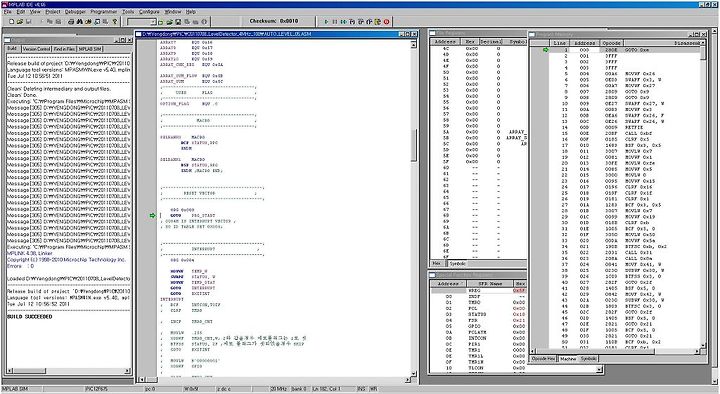The width and height of the screenshot is (720, 394).
Task: Click the Line column header in Program Memory
Action: pos(560,43)
